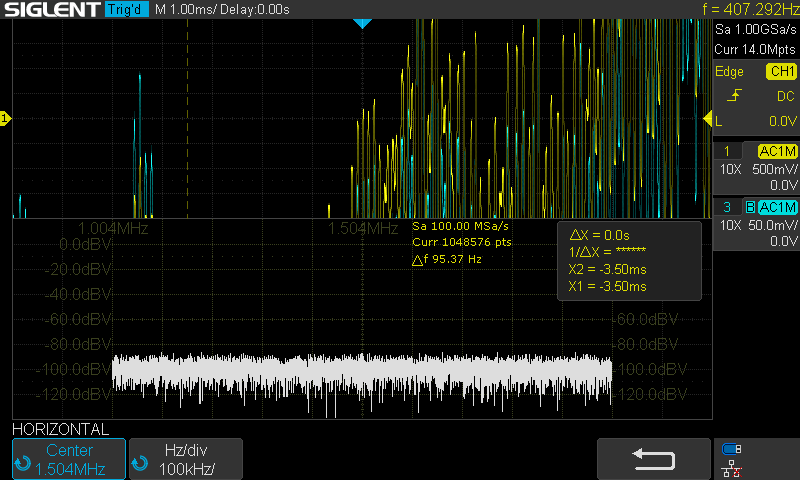Click the rotary knob icon beside Center

click(x=22, y=464)
